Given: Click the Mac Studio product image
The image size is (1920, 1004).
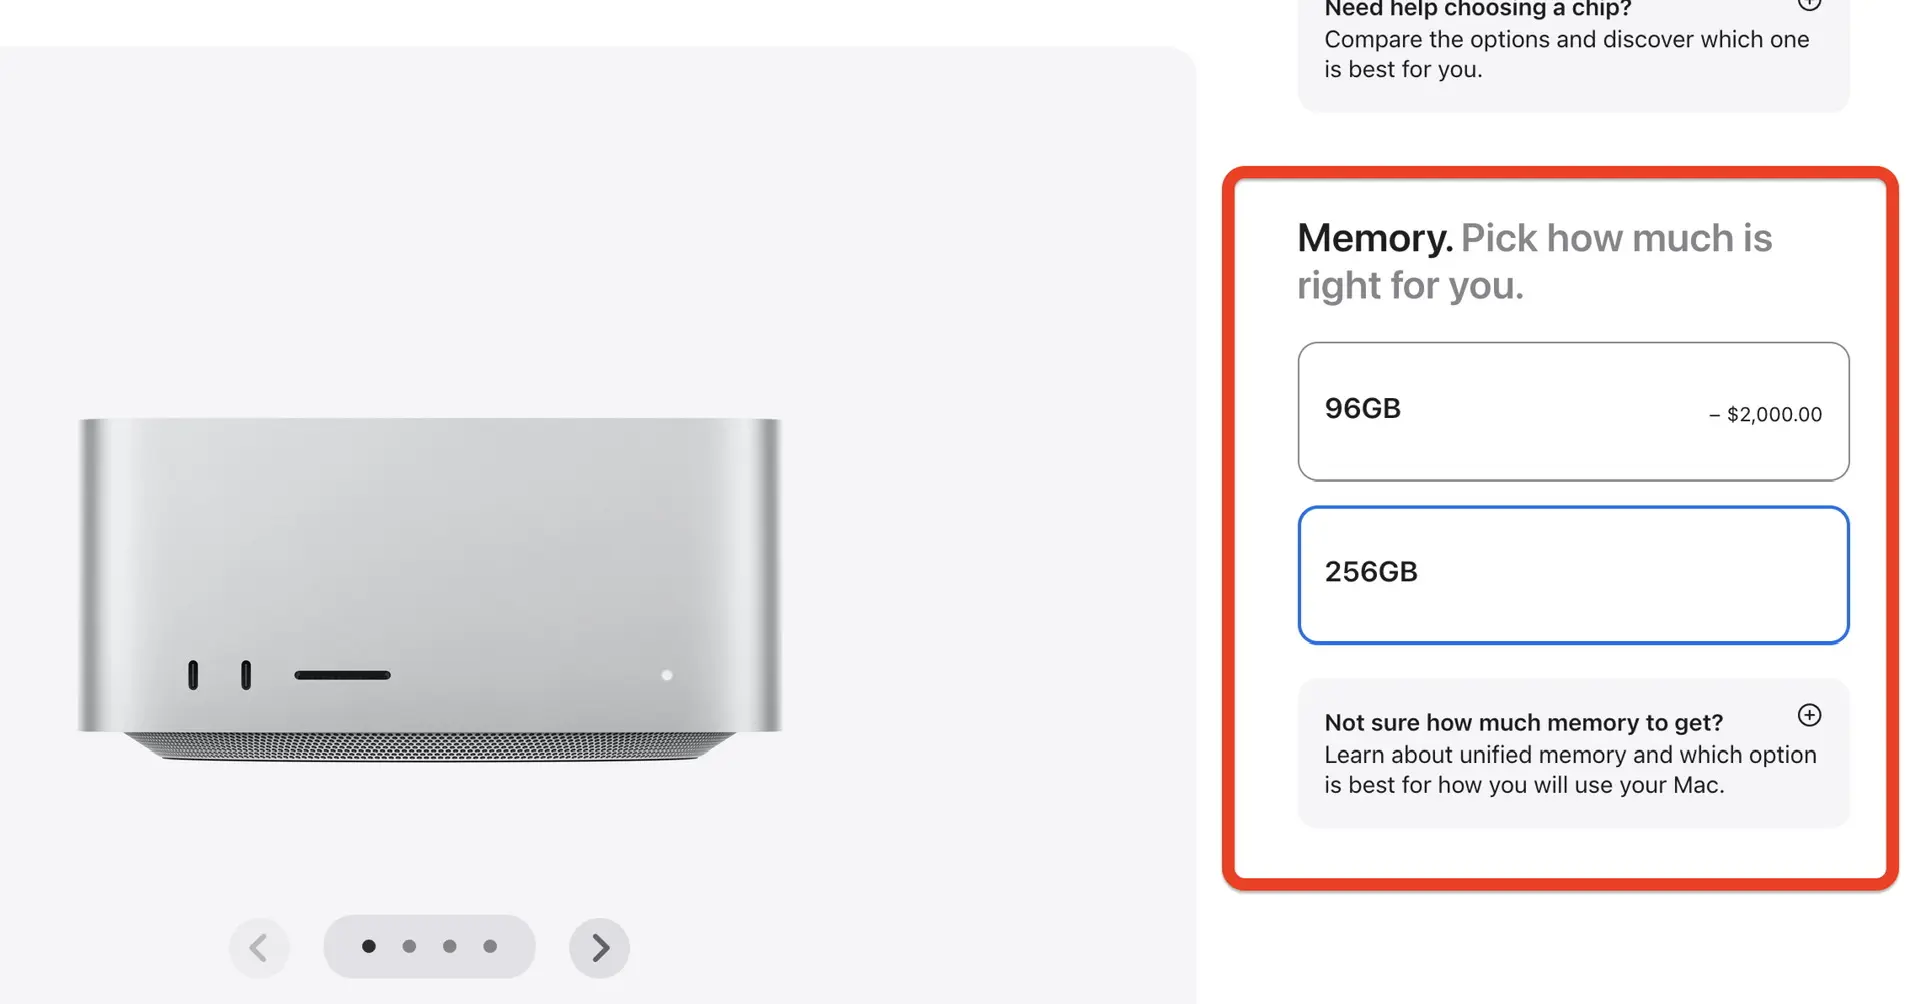Looking at the screenshot, I should coord(430,560).
